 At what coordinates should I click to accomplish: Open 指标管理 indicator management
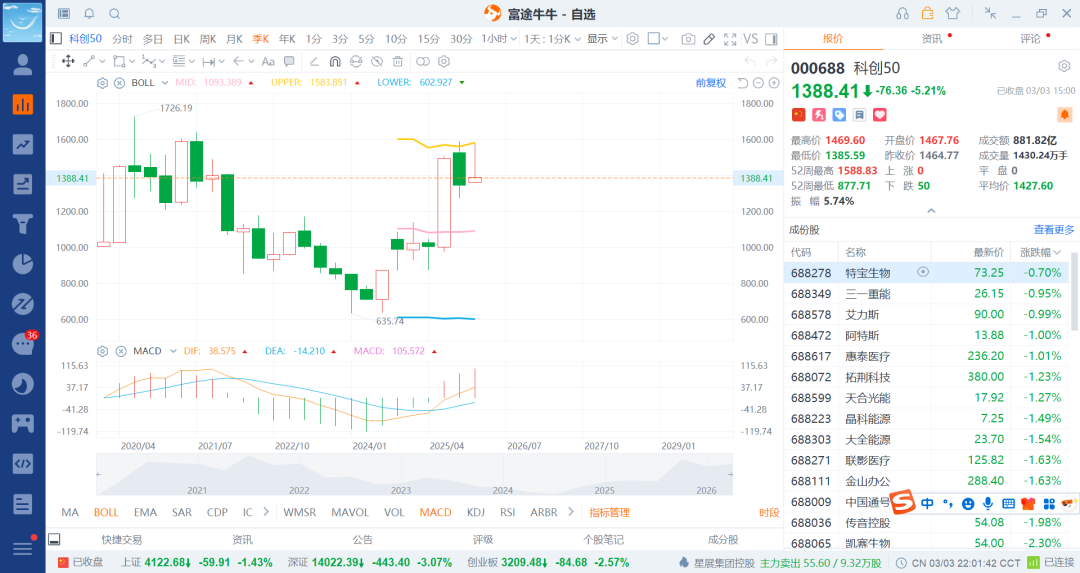pos(609,512)
